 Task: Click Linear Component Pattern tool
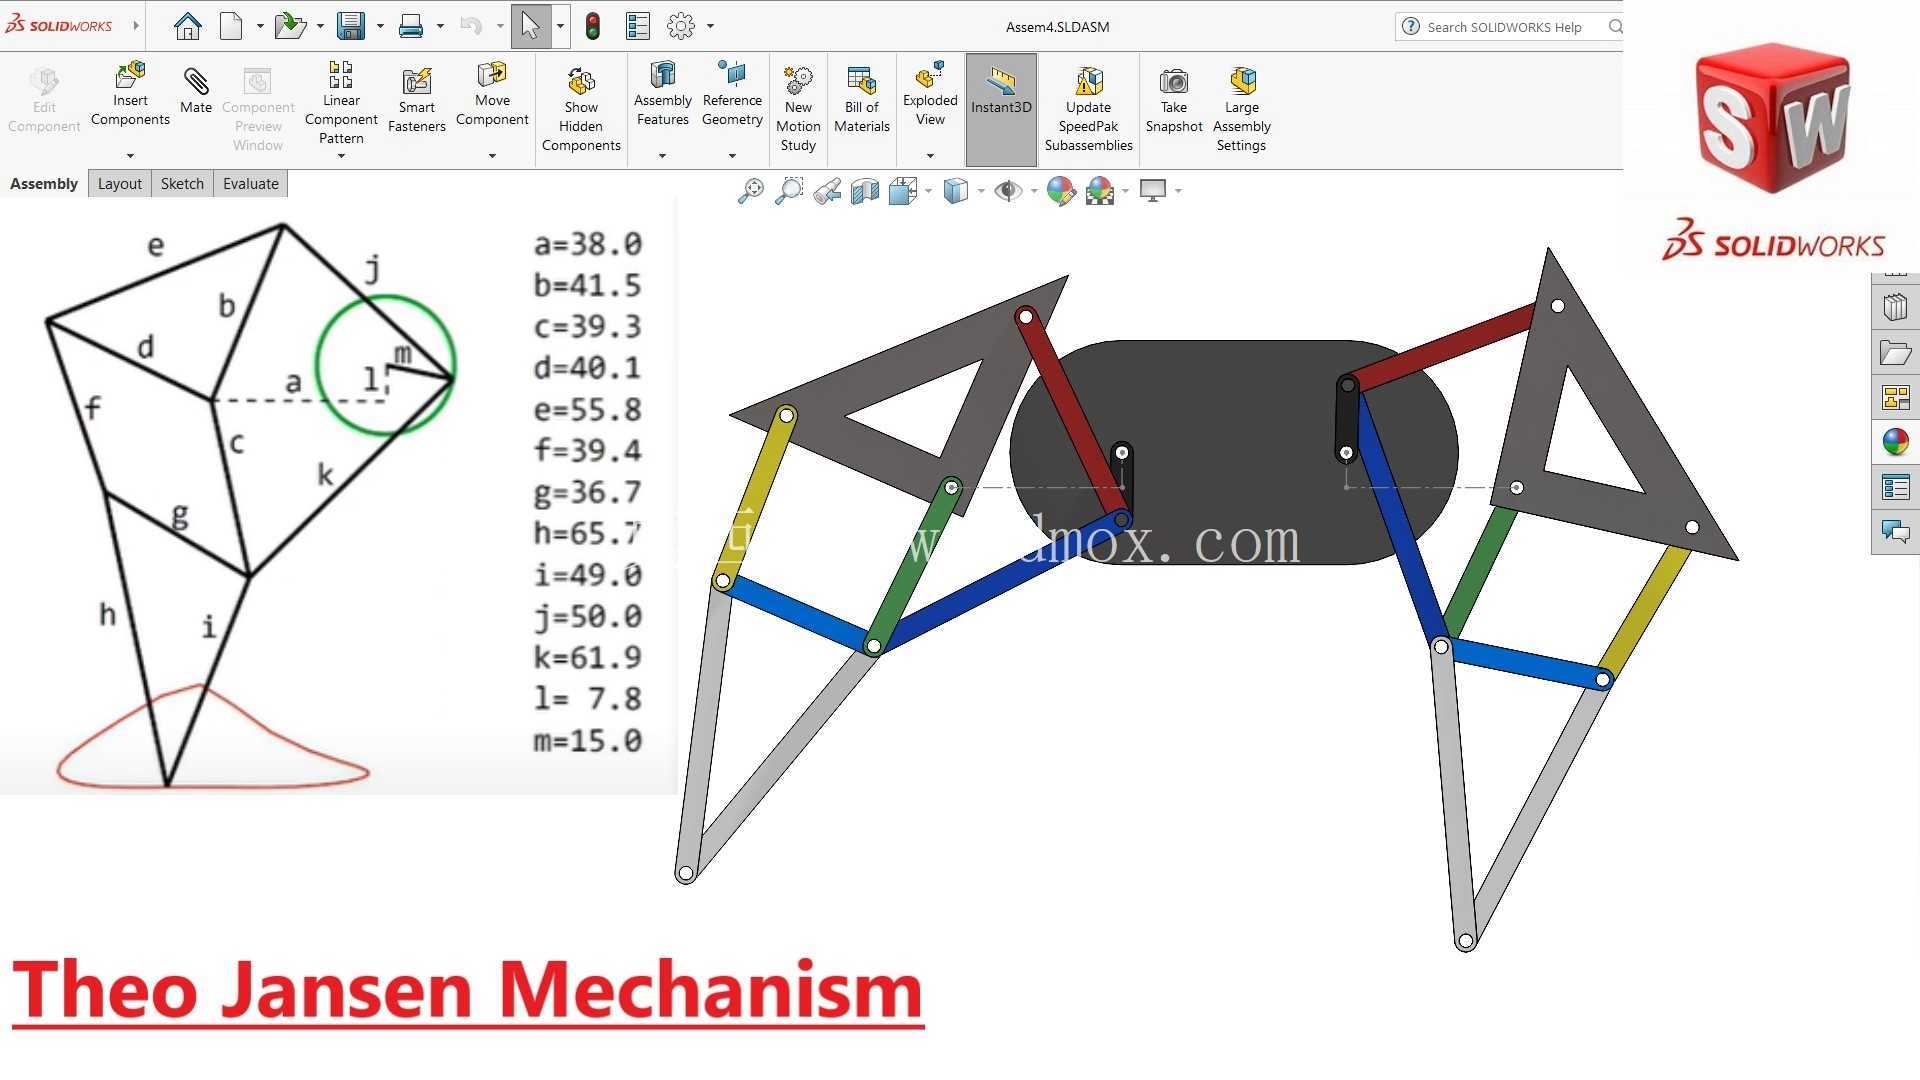pos(341,102)
